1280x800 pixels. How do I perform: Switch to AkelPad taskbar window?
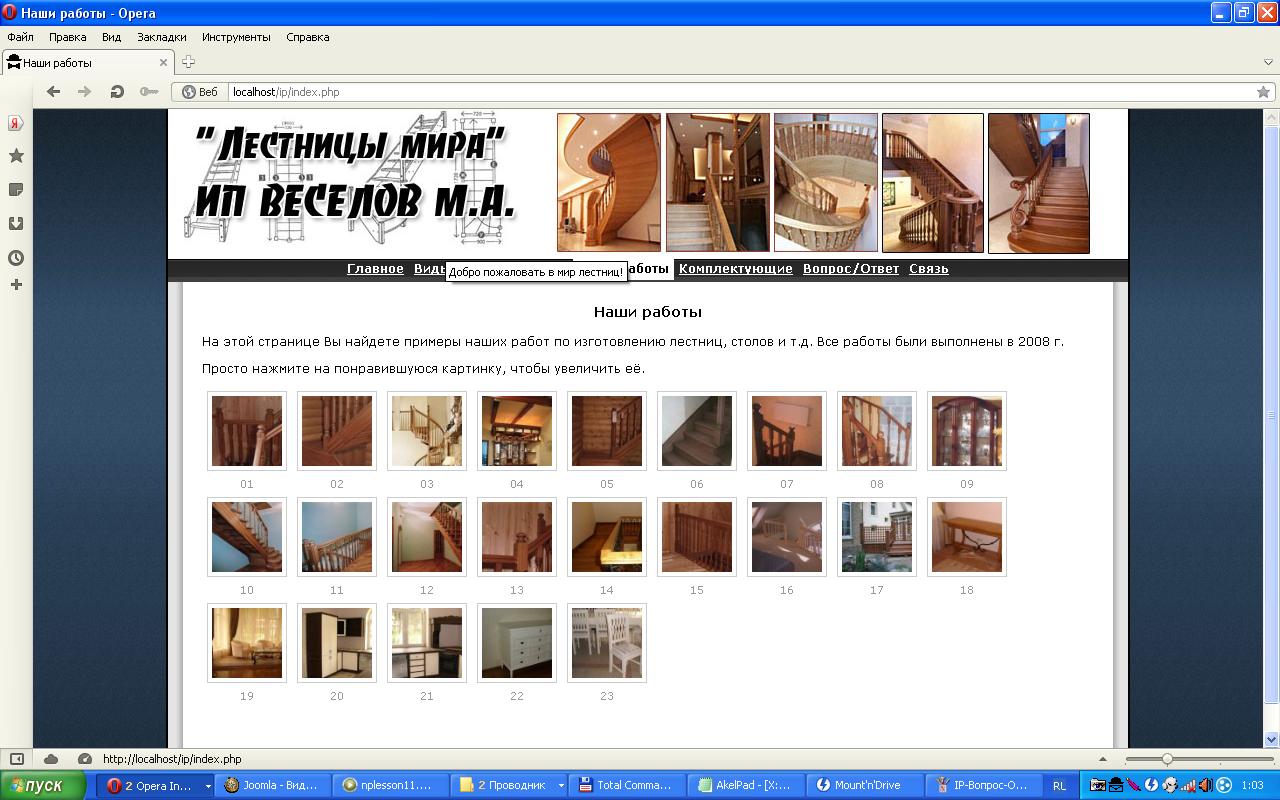pyautogui.click(x=745, y=785)
